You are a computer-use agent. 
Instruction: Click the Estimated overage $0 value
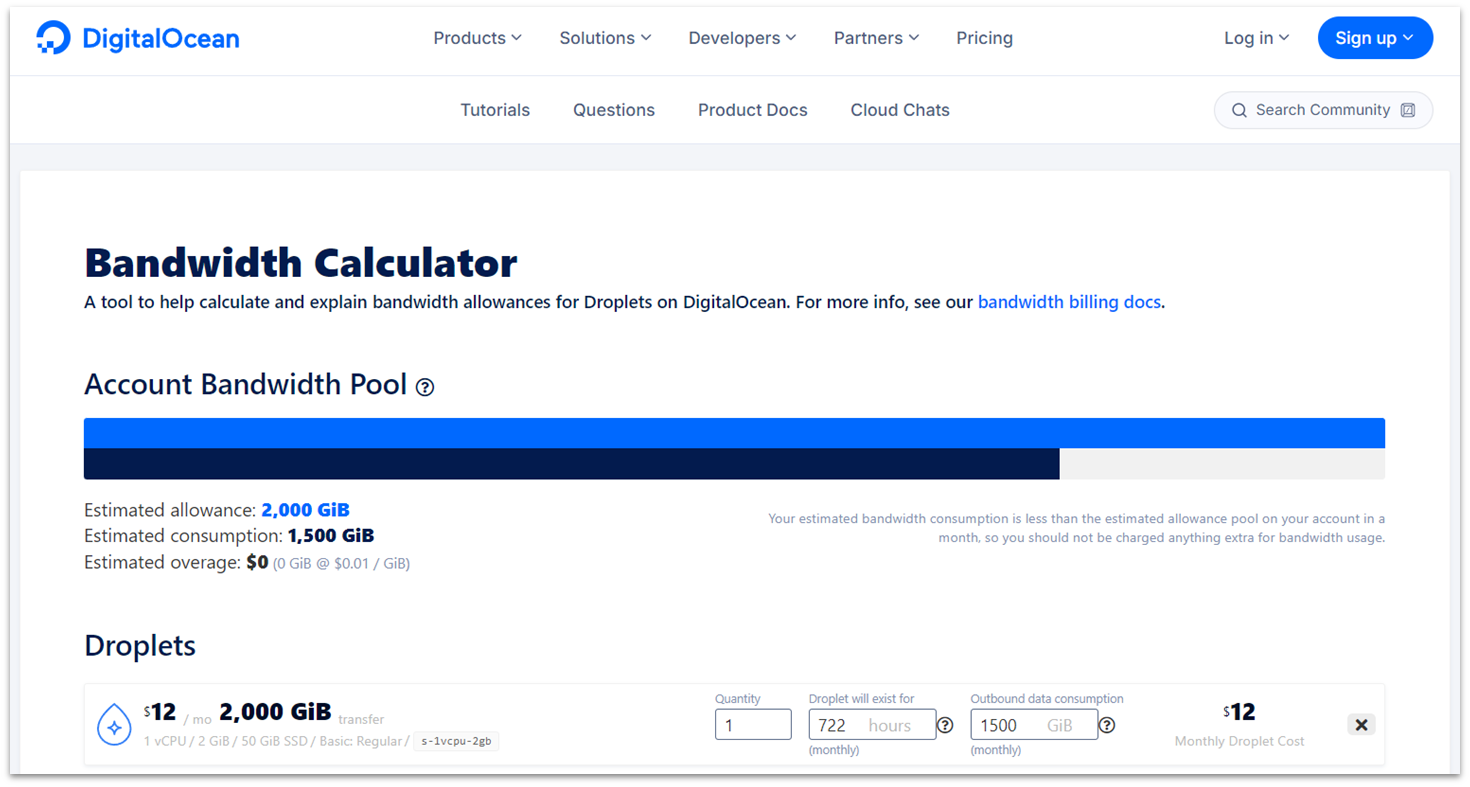click(257, 562)
